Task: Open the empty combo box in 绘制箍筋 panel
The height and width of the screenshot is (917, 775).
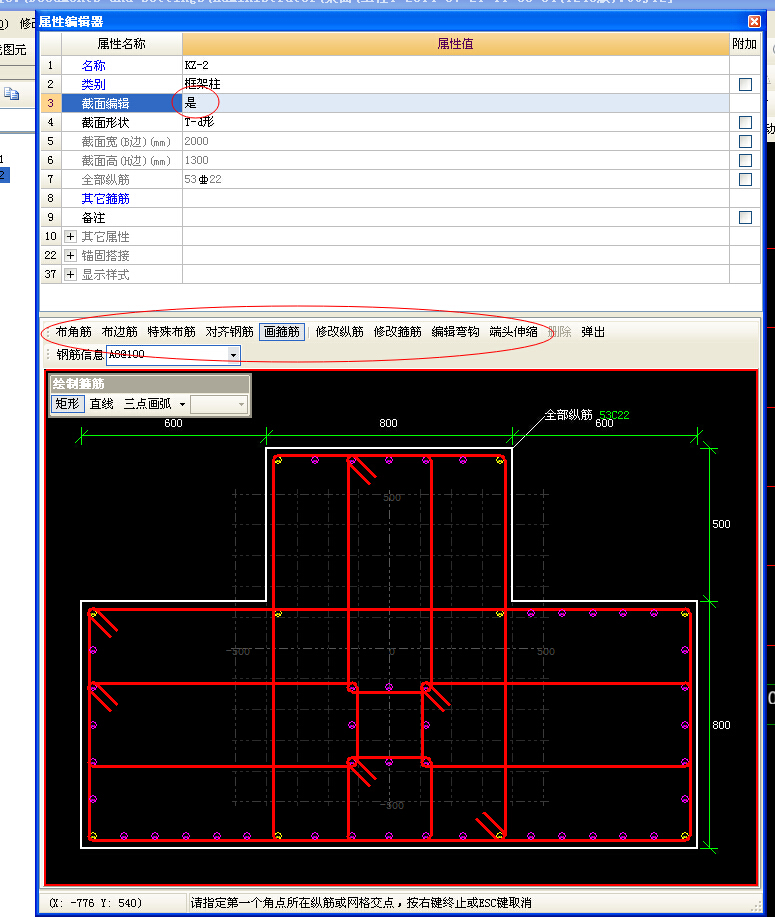Action: pos(219,404)
